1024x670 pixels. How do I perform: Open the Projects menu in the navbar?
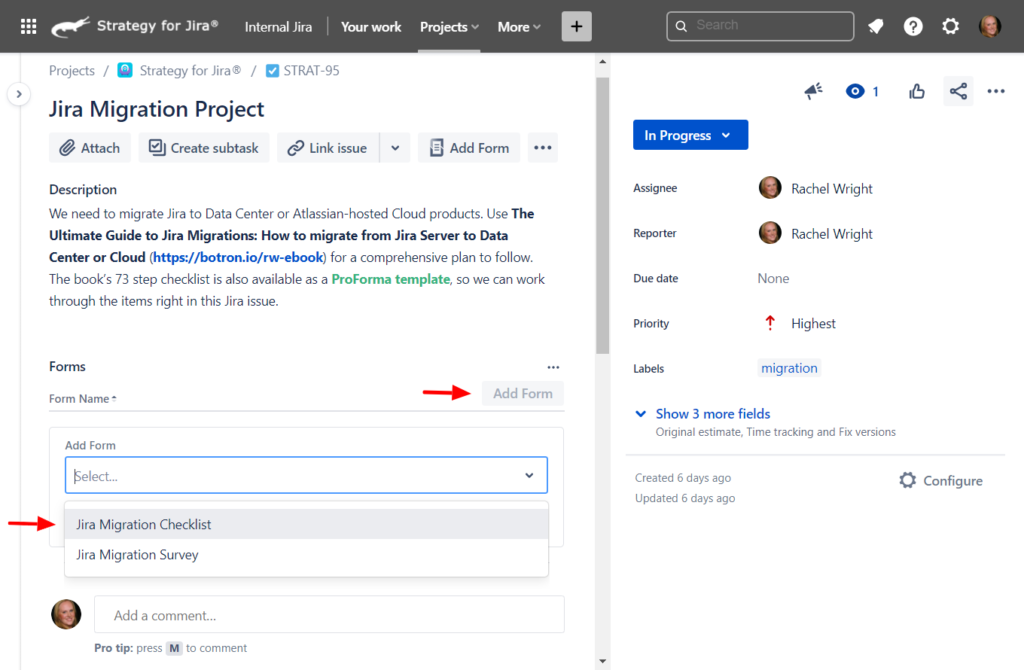tap(448, 26)
